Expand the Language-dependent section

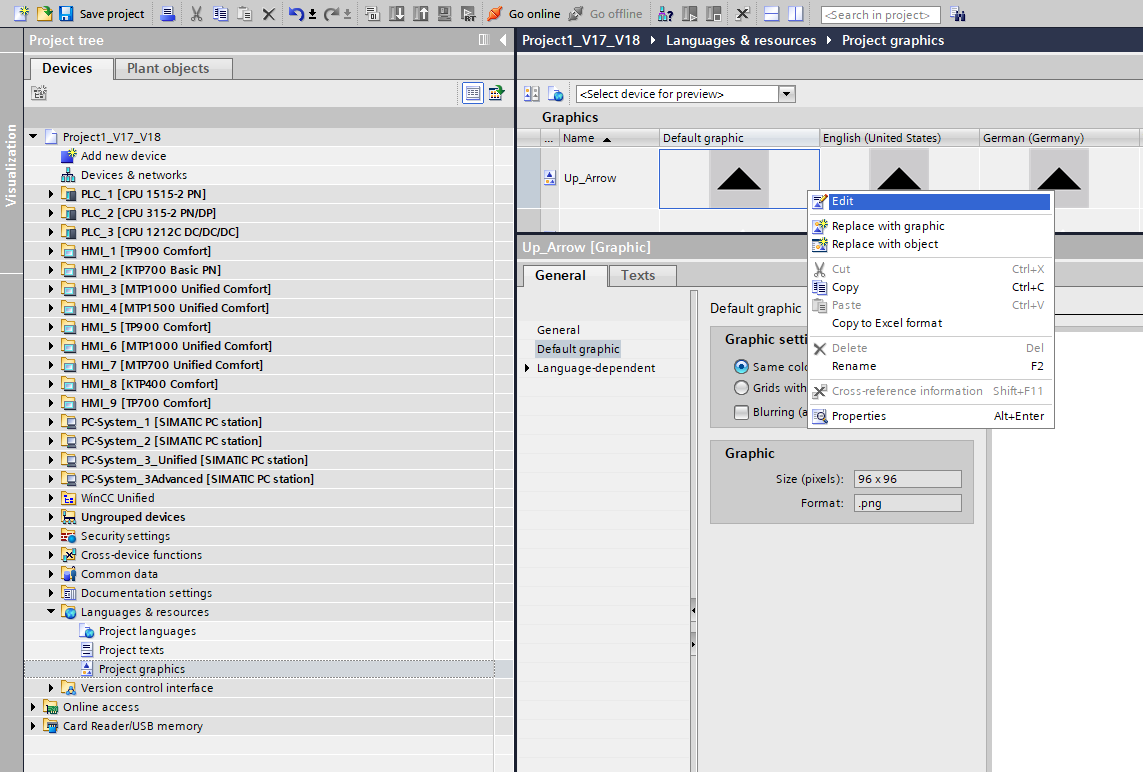pyautogui.click(x=528, y=368)
